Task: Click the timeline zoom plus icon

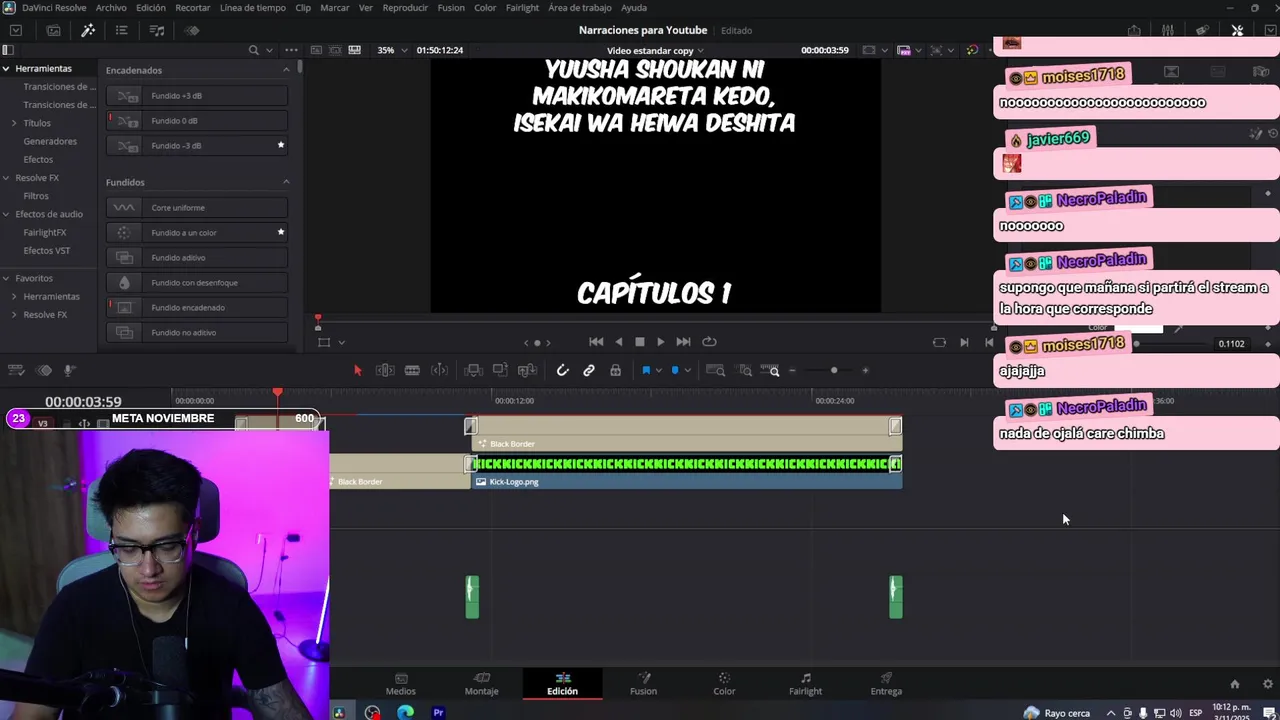Action: pyautogui.click(x=866, y=370)
